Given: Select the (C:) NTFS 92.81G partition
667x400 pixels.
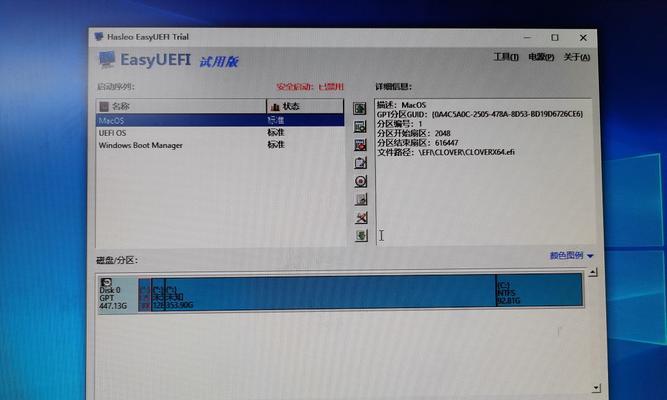Looking at the screenshot, I should [x=539, y=292].
